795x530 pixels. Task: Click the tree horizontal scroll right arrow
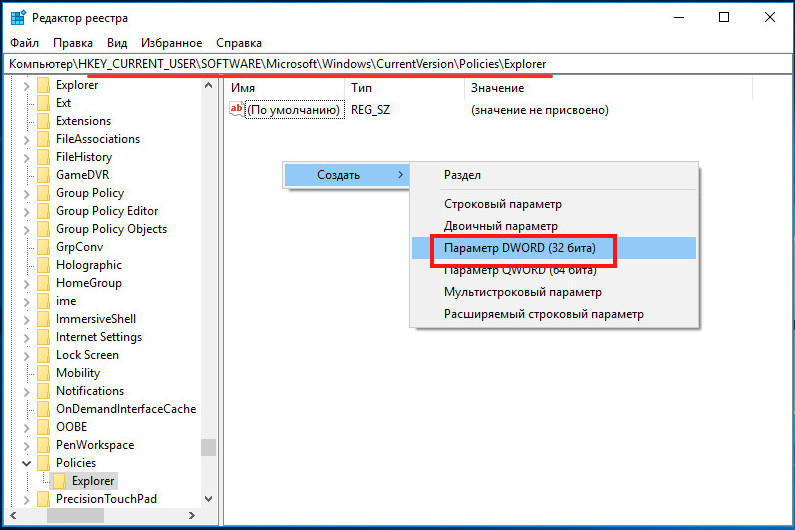[192, 516]
